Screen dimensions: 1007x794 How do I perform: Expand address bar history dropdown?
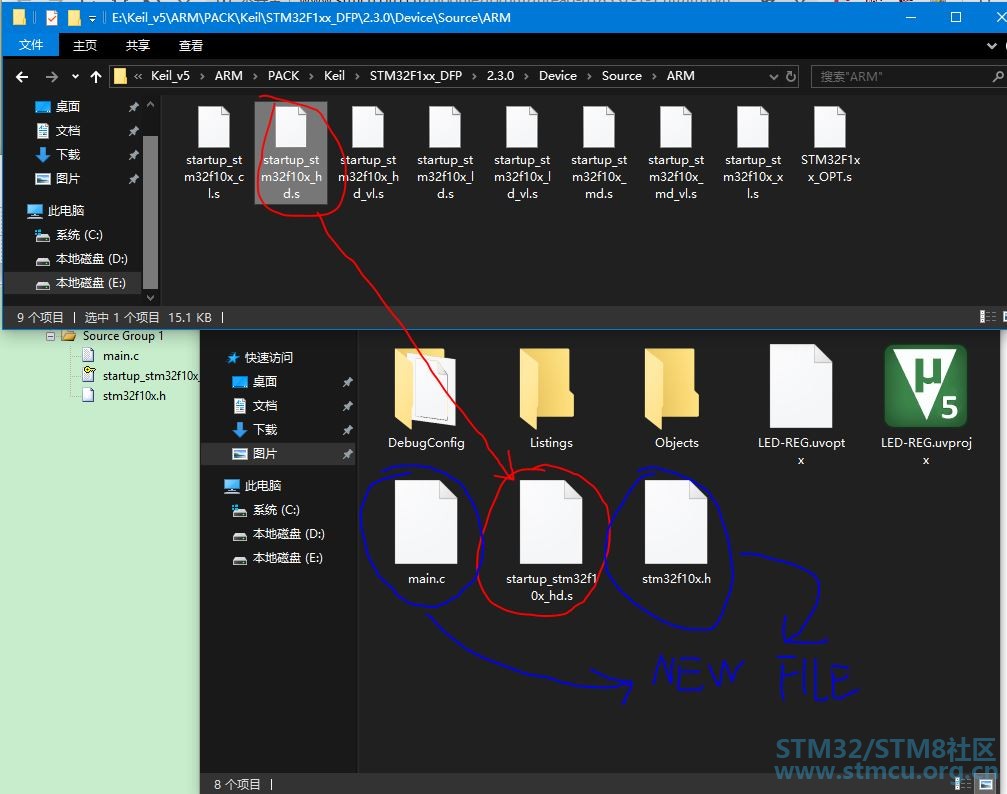773,76
